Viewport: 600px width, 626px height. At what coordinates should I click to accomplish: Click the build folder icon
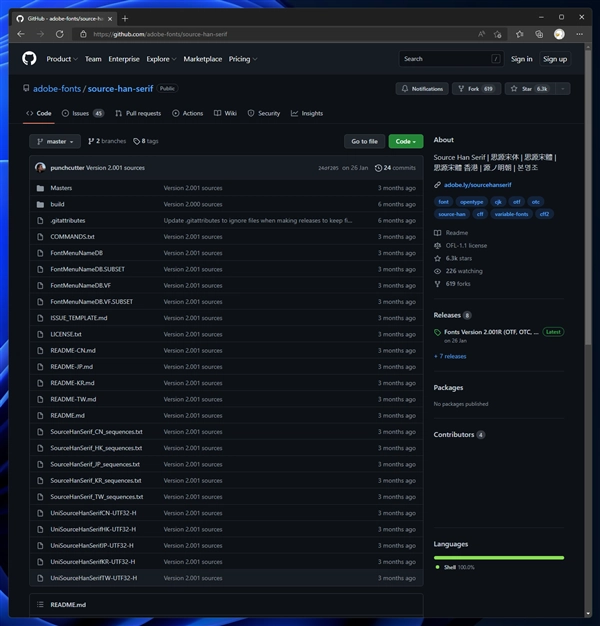point(40,204)
